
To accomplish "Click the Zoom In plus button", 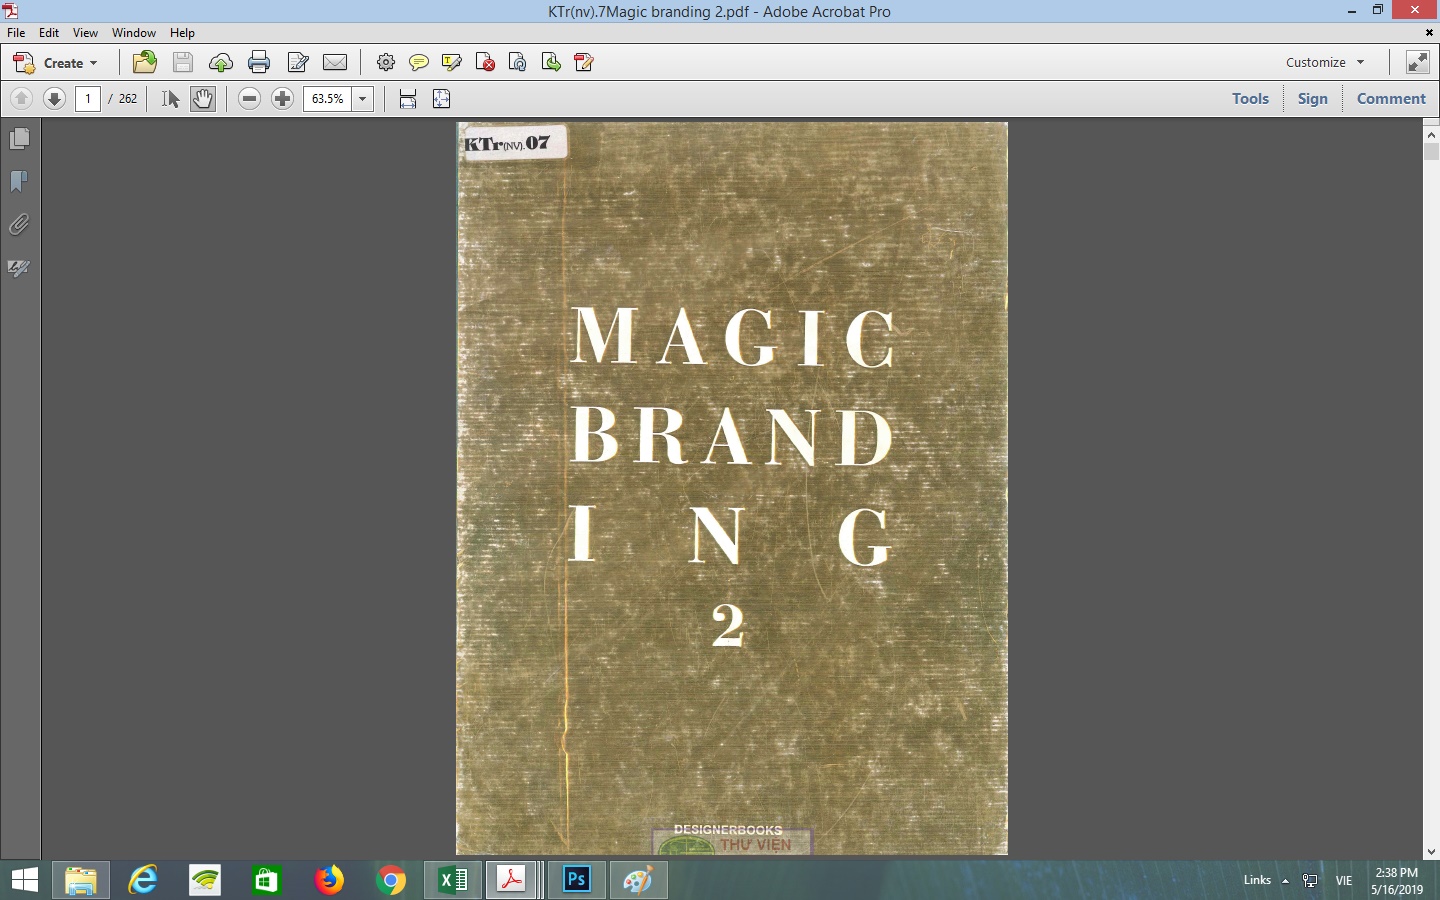I will 283,98.
